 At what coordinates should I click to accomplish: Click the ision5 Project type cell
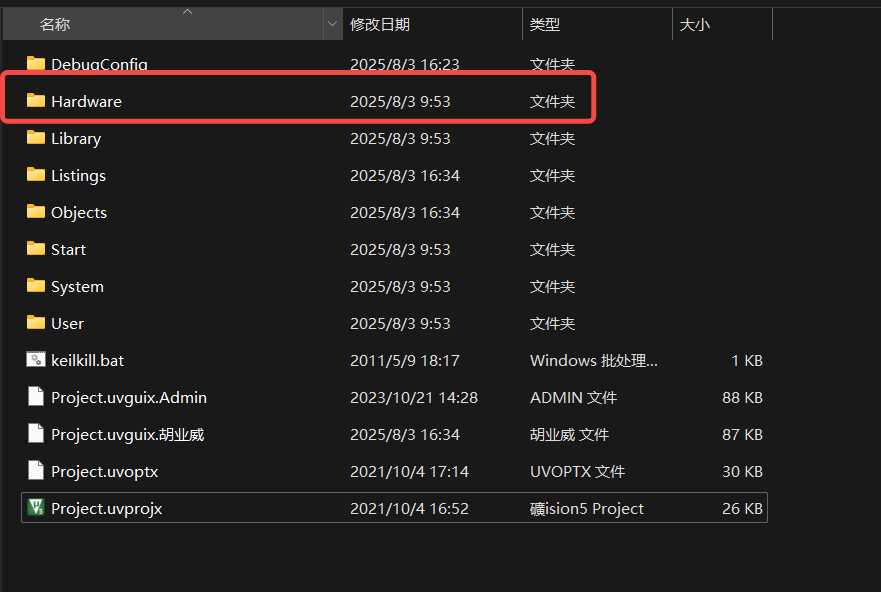click(x=587, y=509)
